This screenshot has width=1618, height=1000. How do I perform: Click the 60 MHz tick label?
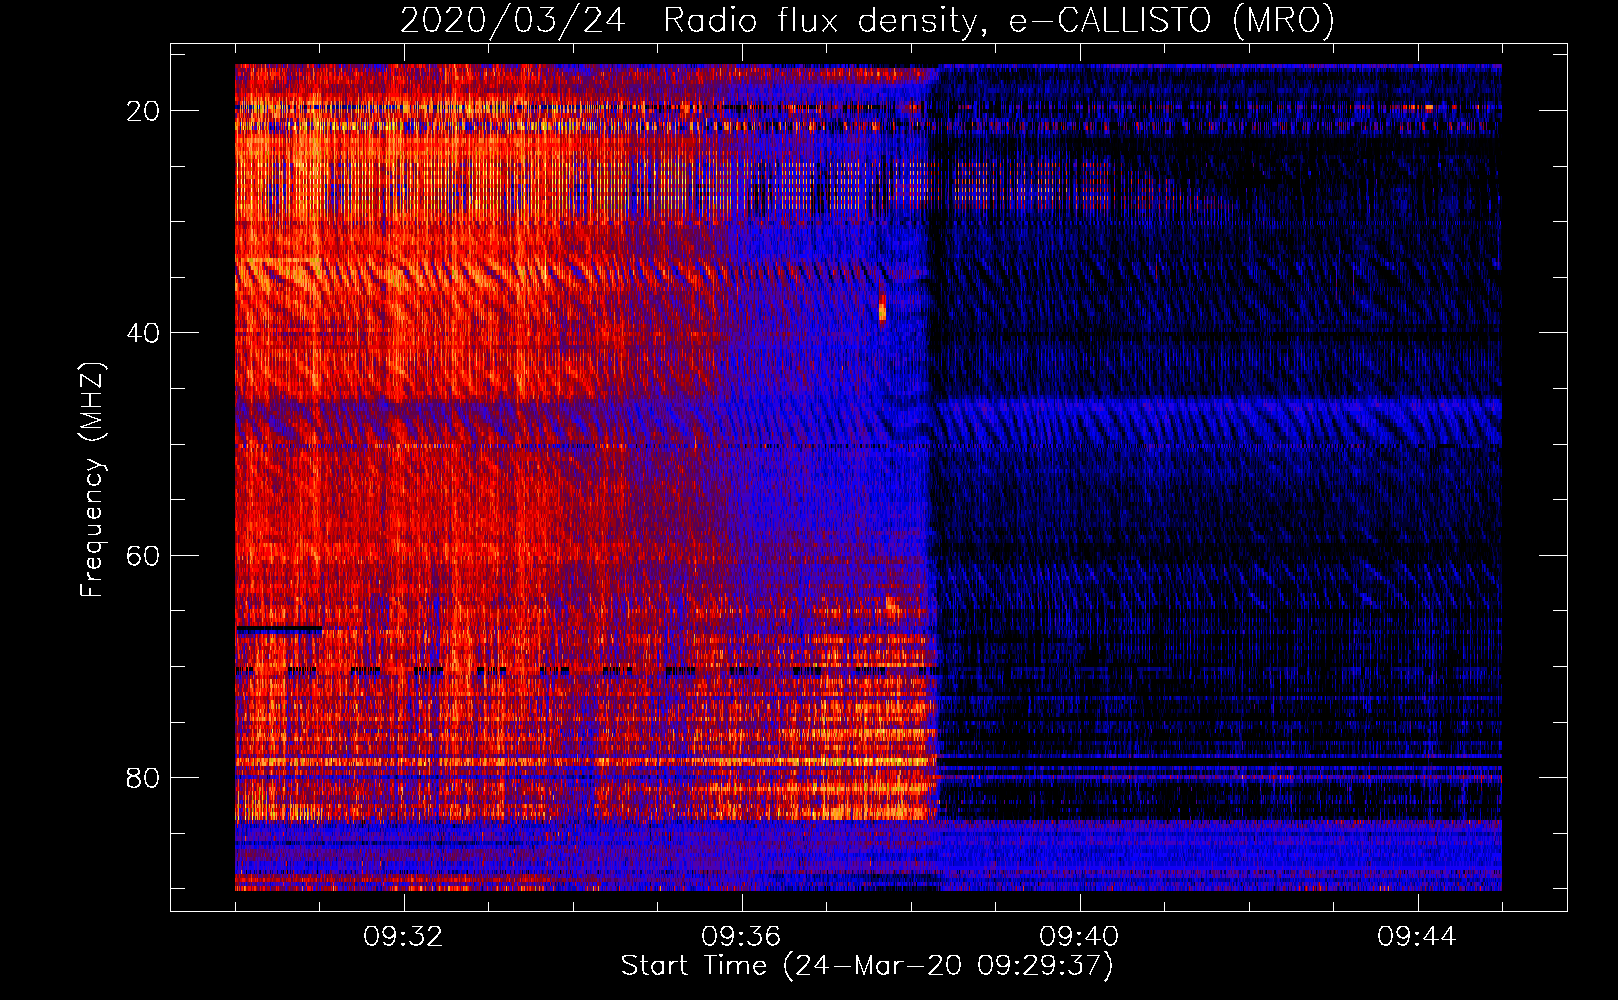tap(144, 555)
